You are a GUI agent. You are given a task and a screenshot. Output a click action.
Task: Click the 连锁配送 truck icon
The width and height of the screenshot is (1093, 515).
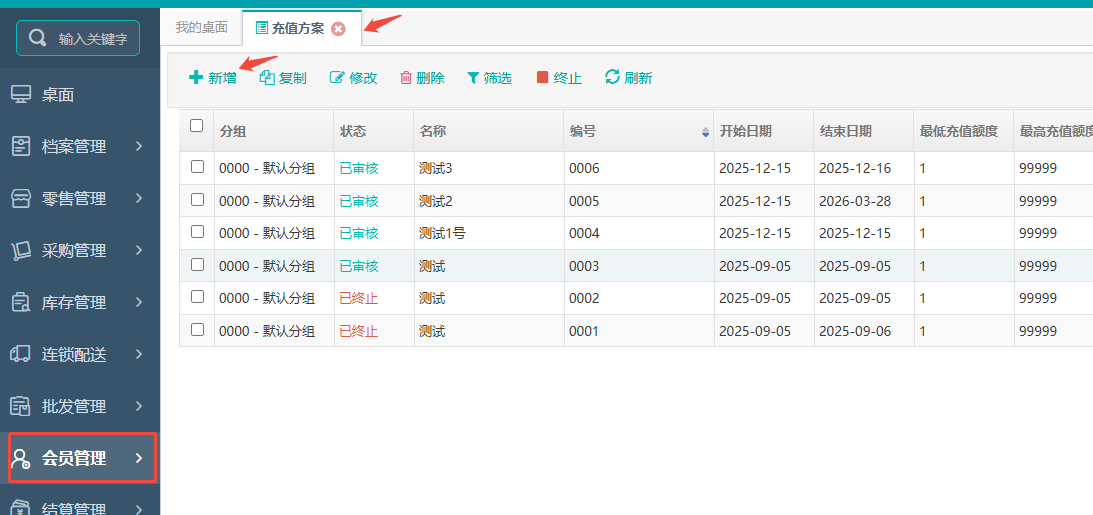point(21,354)
